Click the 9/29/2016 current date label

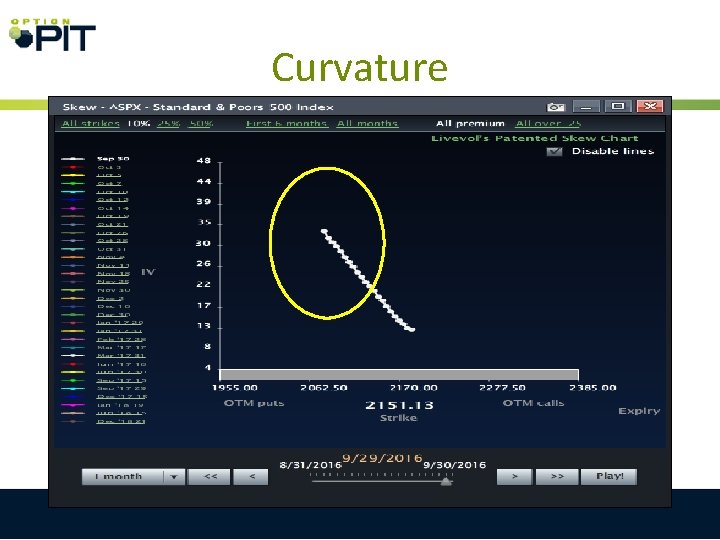[382, 458]
